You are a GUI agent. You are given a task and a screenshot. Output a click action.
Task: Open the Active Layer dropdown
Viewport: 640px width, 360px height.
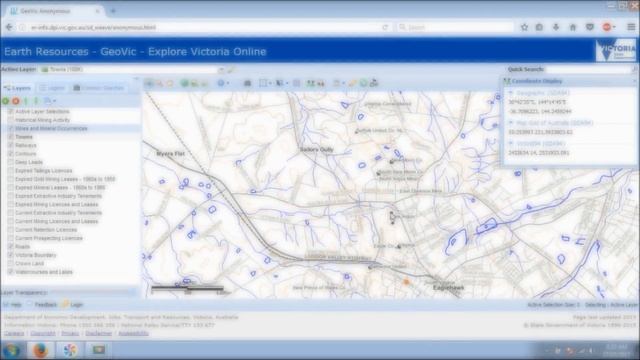pyautogui.click(x=221, y=70)
